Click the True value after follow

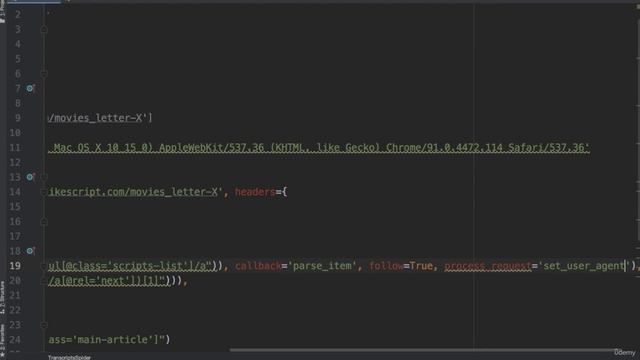pyautogui.click(x=421, y=266)
